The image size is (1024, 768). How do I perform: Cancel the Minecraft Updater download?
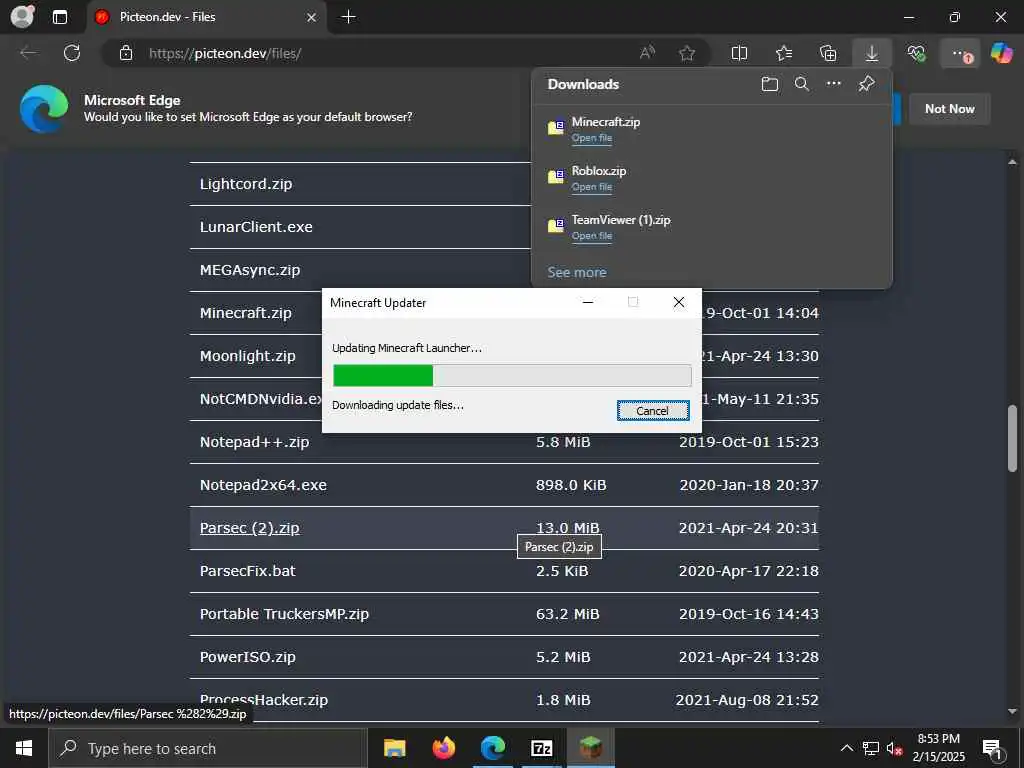click(653, 411)
